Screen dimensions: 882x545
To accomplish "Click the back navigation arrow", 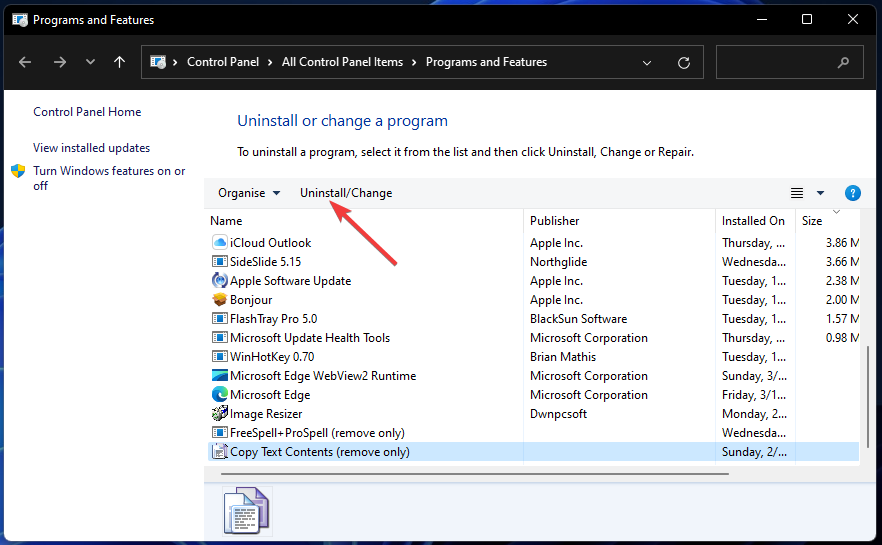I will point(26,62).
